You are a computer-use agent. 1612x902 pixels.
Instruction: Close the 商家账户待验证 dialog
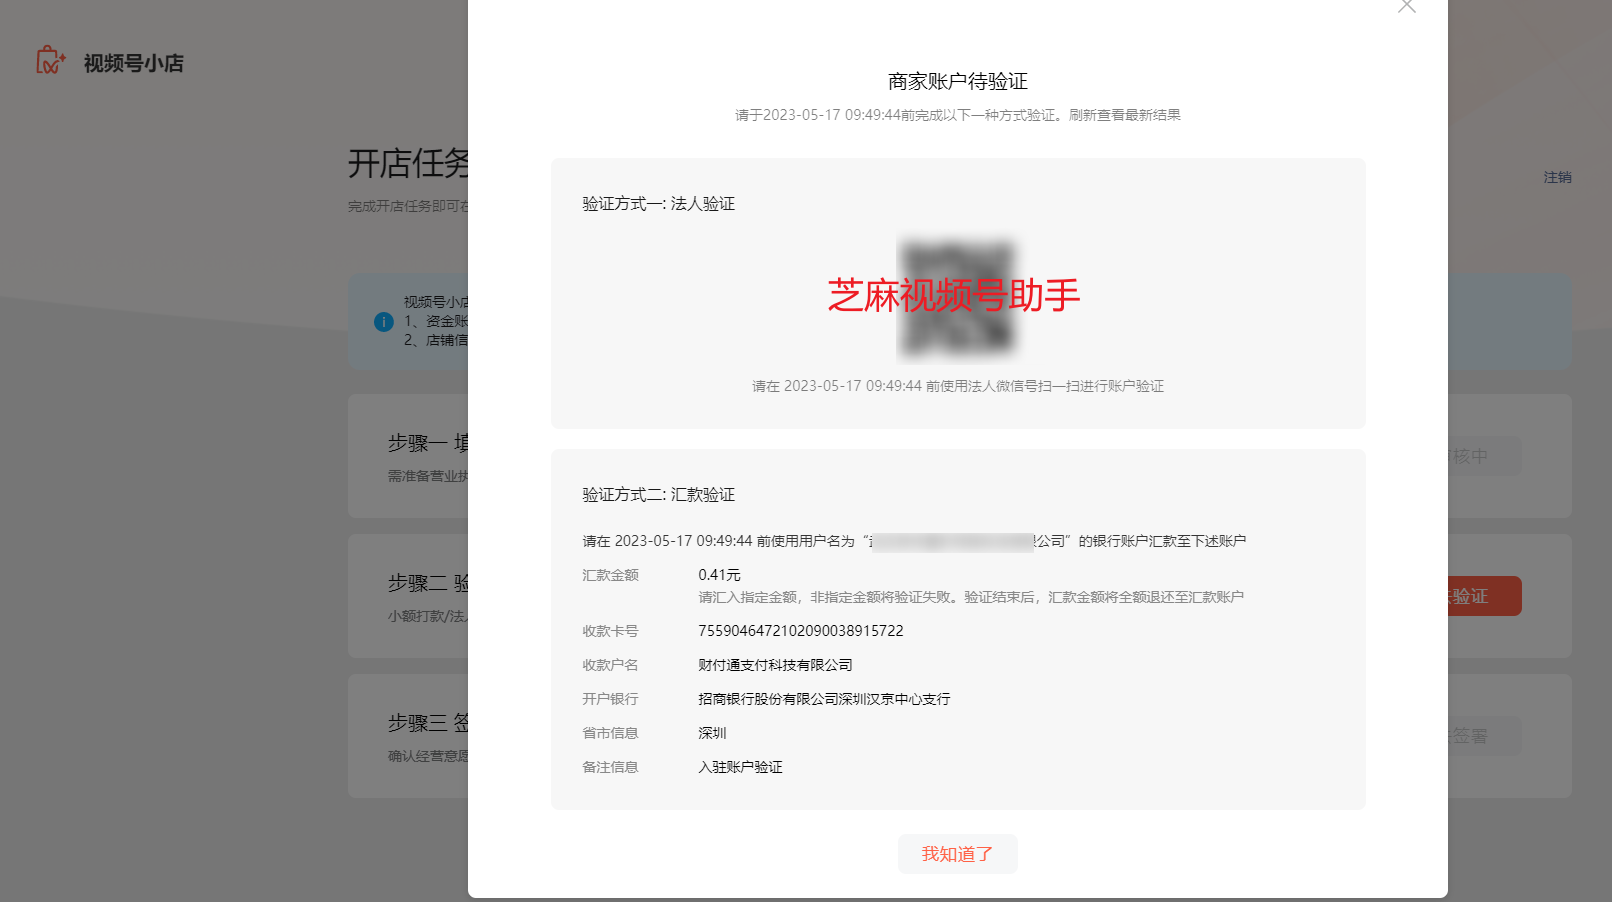pyautogui.click(x=1407, y=6)
